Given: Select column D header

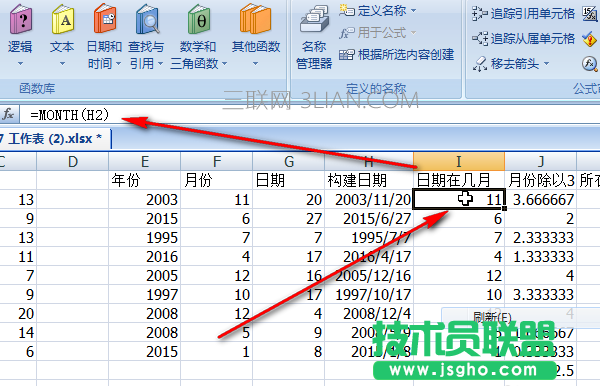Looking at the screenshot, I should tap(73, 161).
